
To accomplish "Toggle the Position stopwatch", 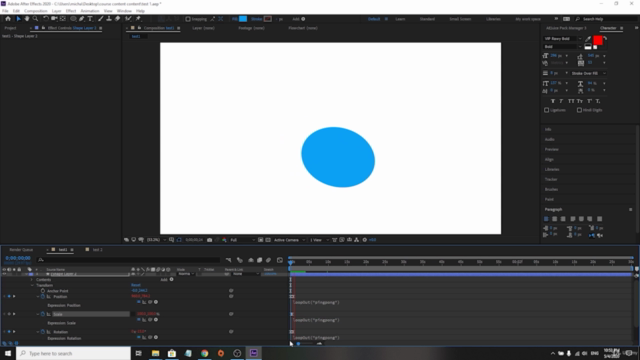I will (x=43, y=297).
